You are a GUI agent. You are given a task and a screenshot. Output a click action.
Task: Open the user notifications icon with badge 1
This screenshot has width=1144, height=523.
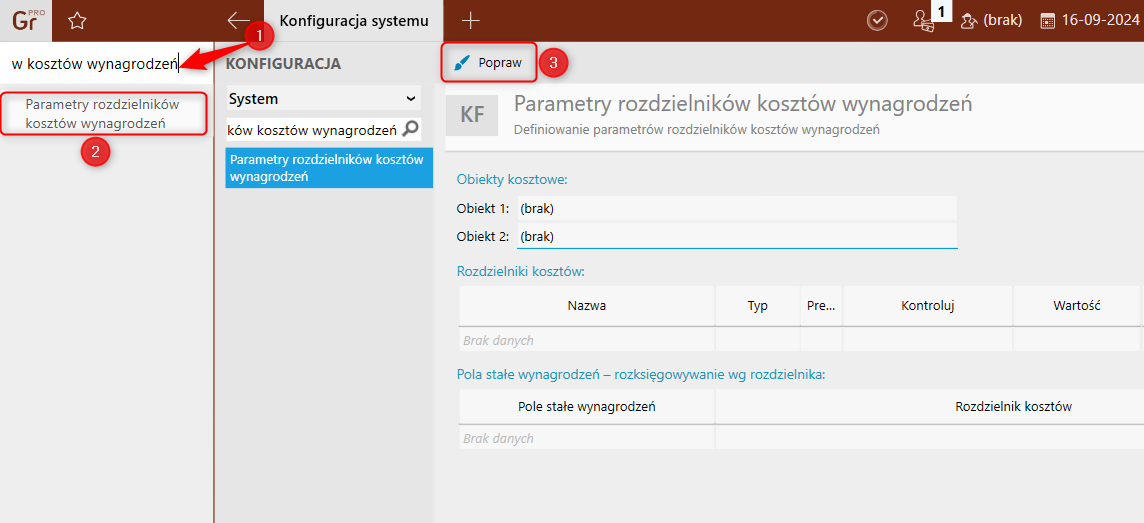[924, 20]
